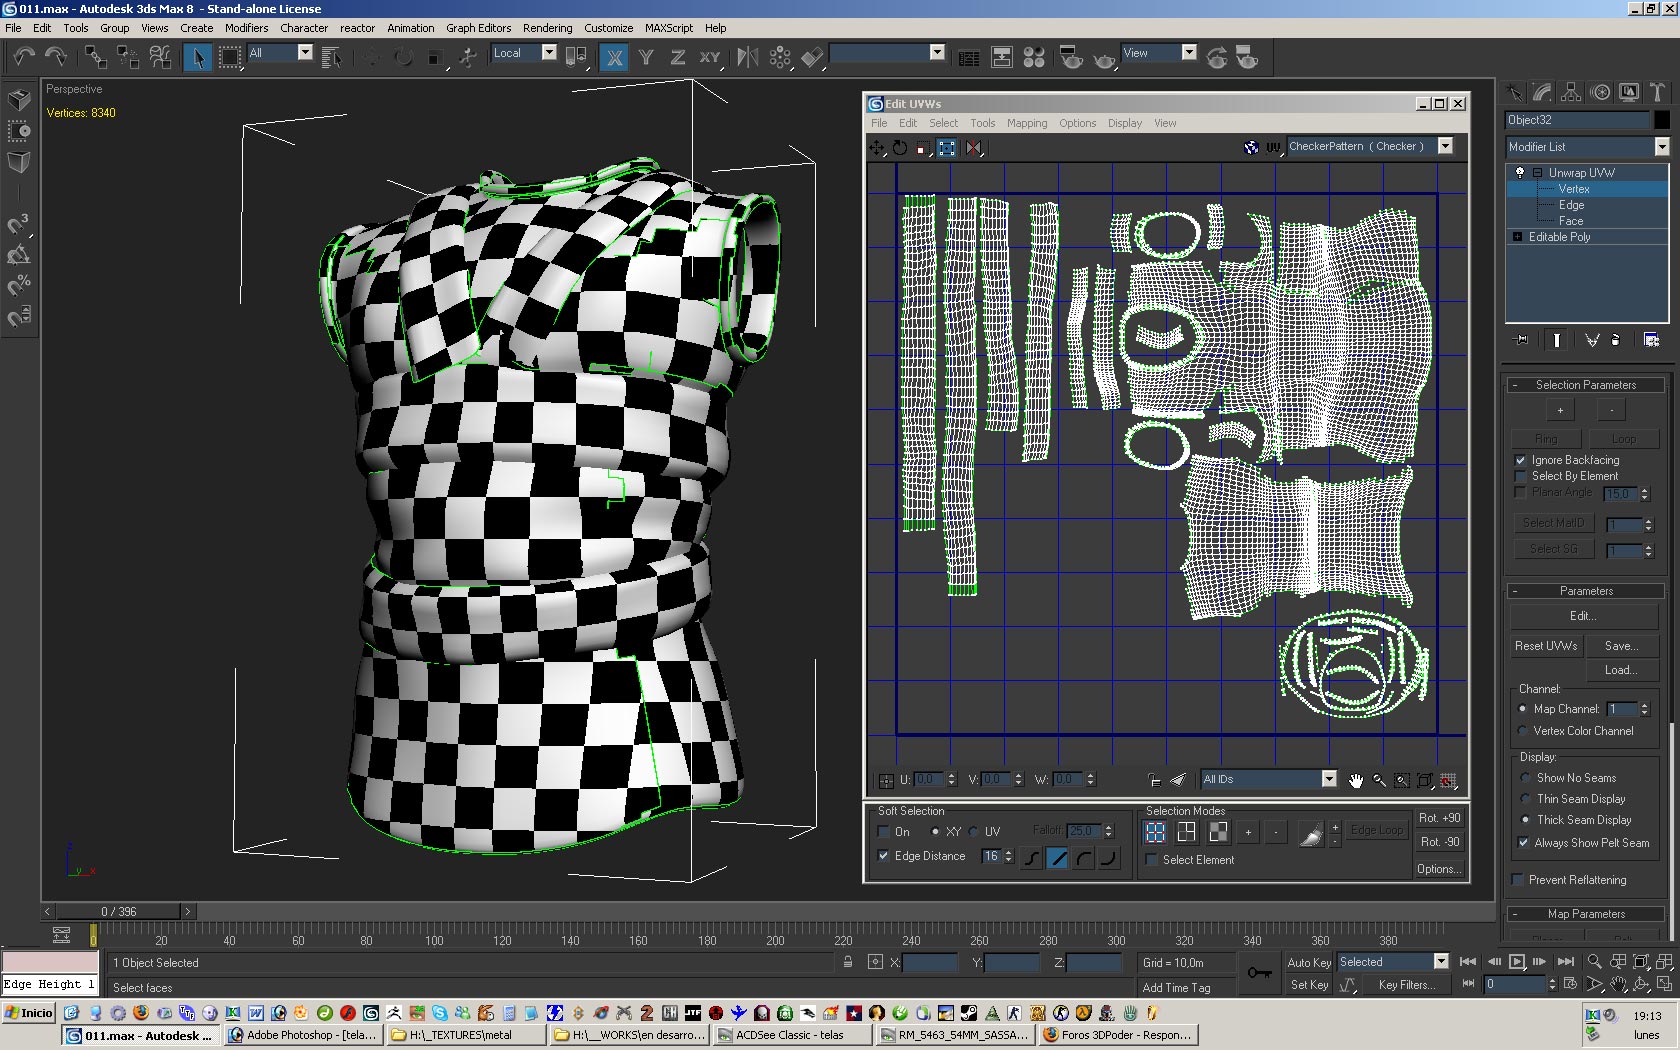1680x1050 pixels.
Task: Toggle the Edge Distance checkbox
Action: [x=884, y=856]
